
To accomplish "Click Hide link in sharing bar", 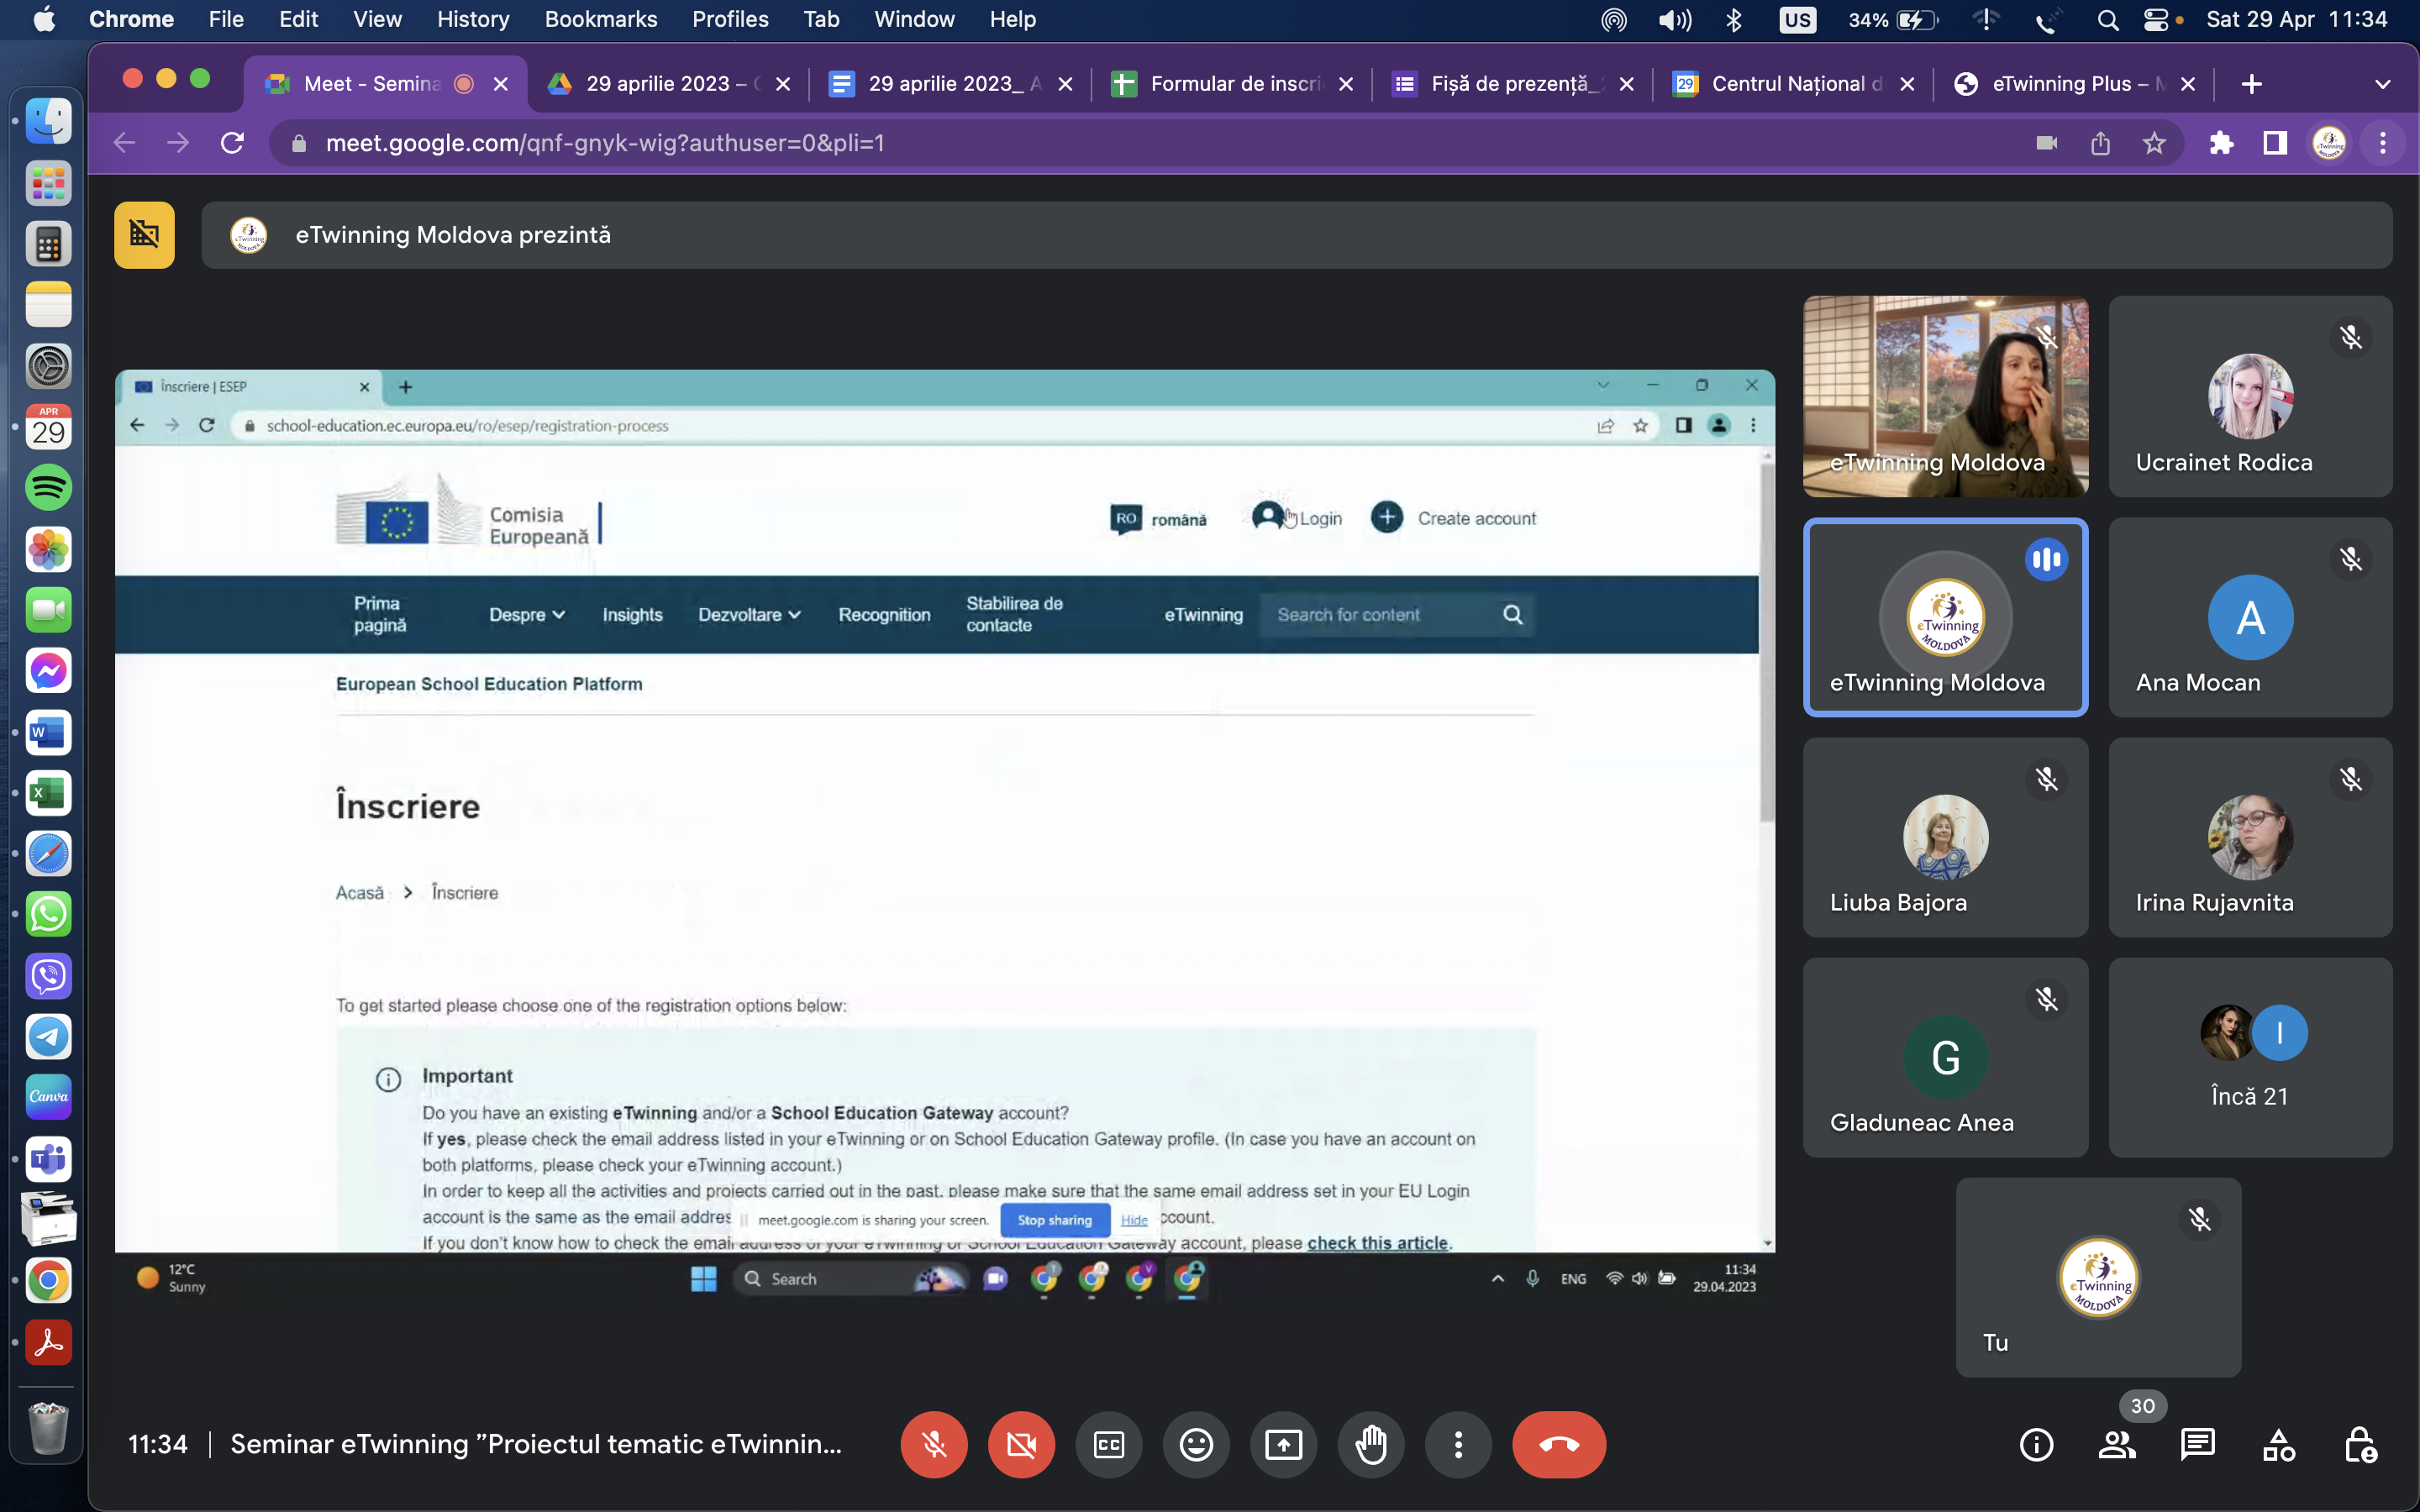I will (x=1134, y=1220).
